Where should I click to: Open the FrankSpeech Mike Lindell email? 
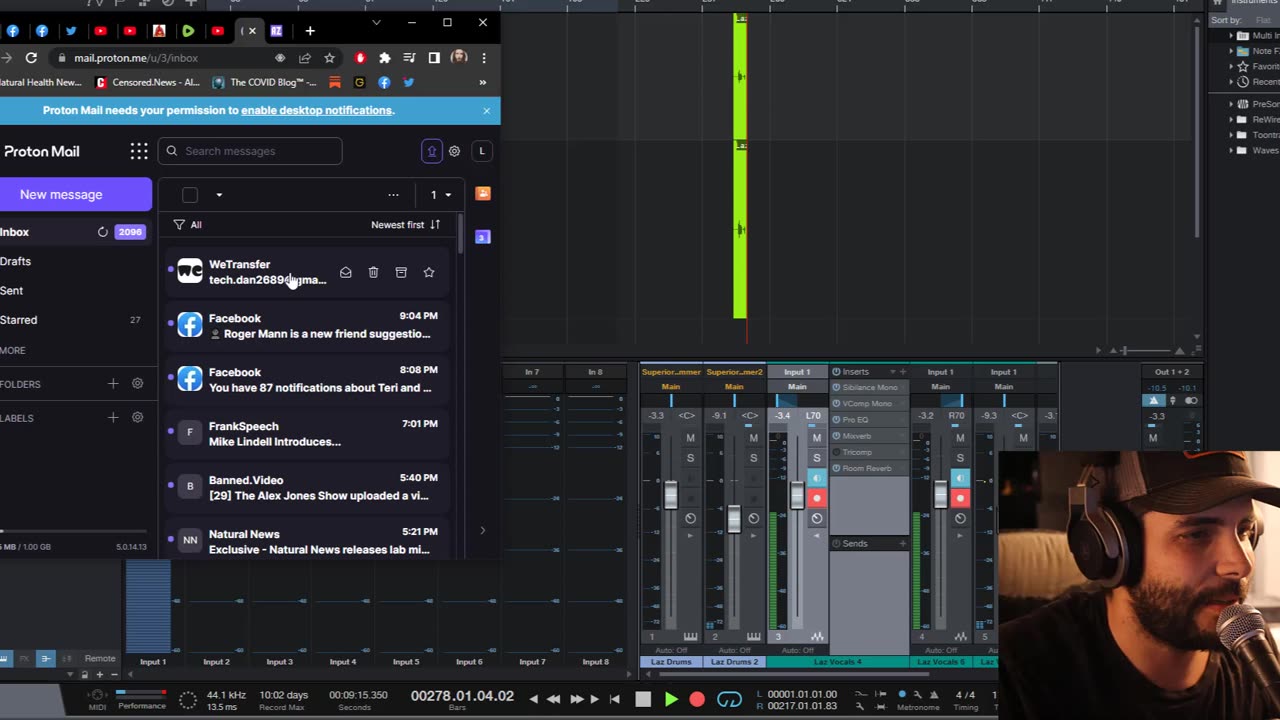(306, 434)
